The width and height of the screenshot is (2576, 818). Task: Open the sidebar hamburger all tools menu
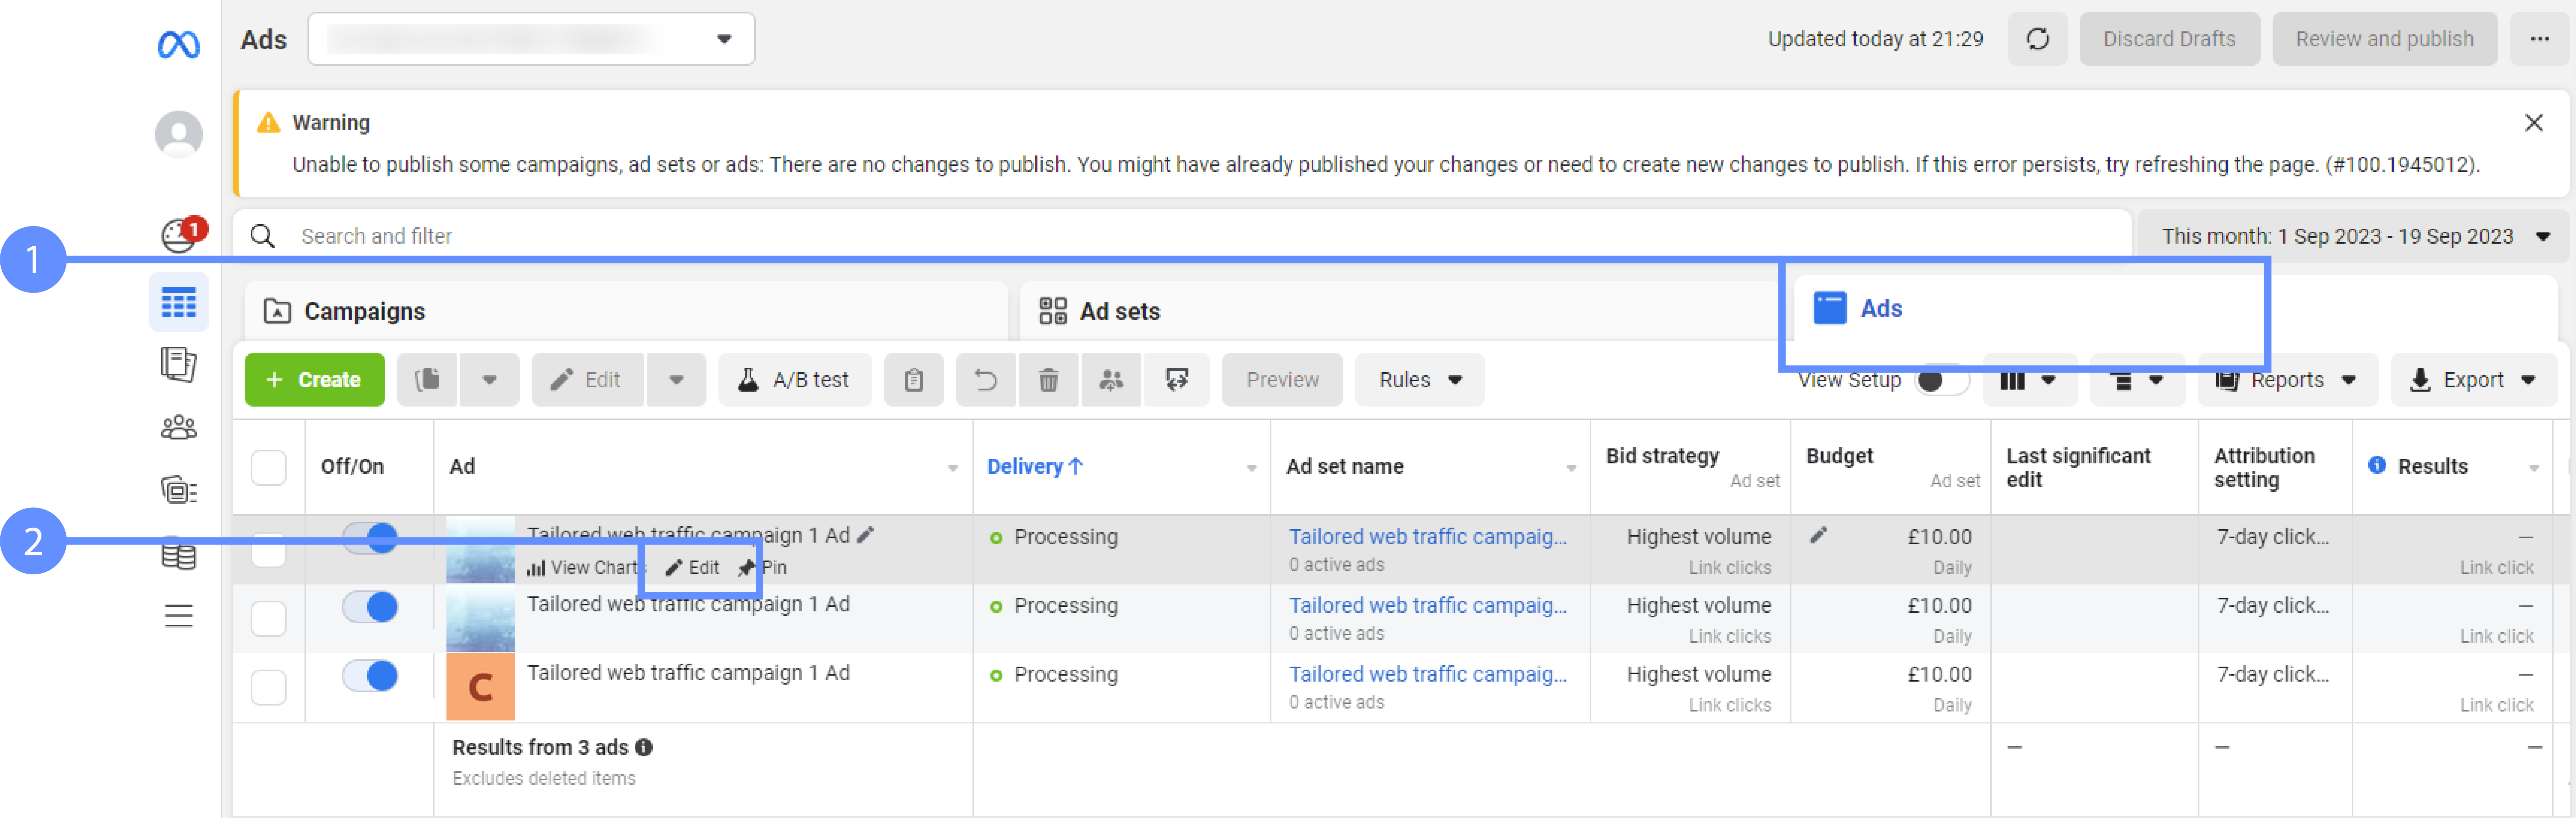(178, 616)
